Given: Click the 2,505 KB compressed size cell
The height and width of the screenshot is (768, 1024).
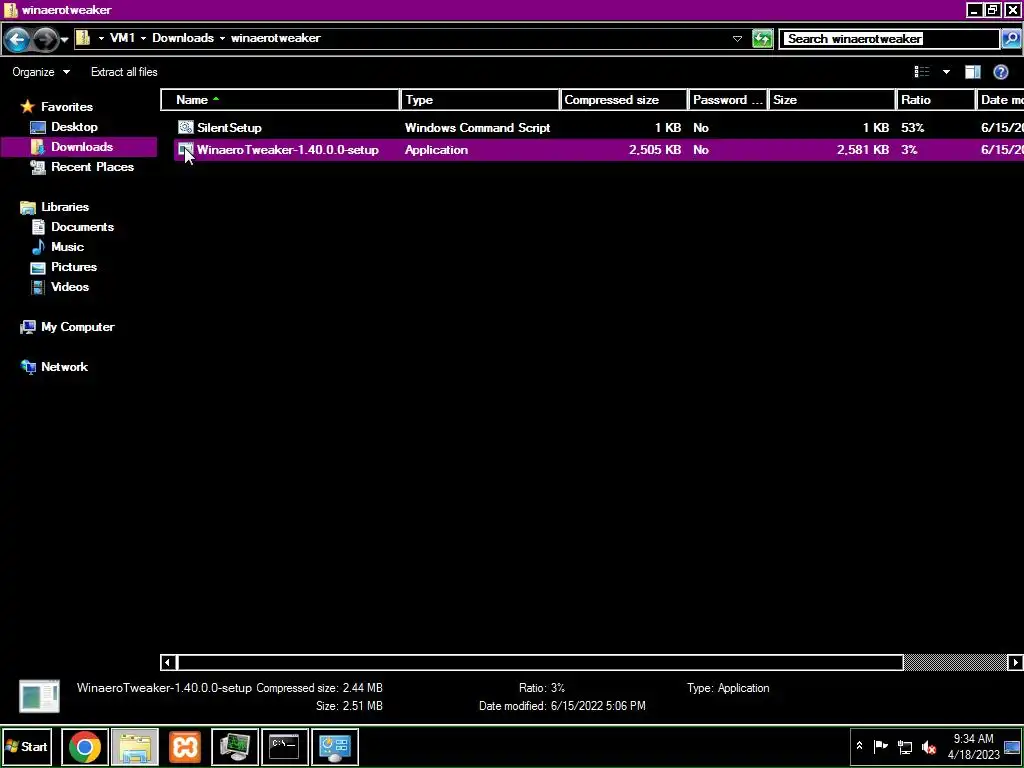Looking at the screenshot, I should (x=655, y=150).
